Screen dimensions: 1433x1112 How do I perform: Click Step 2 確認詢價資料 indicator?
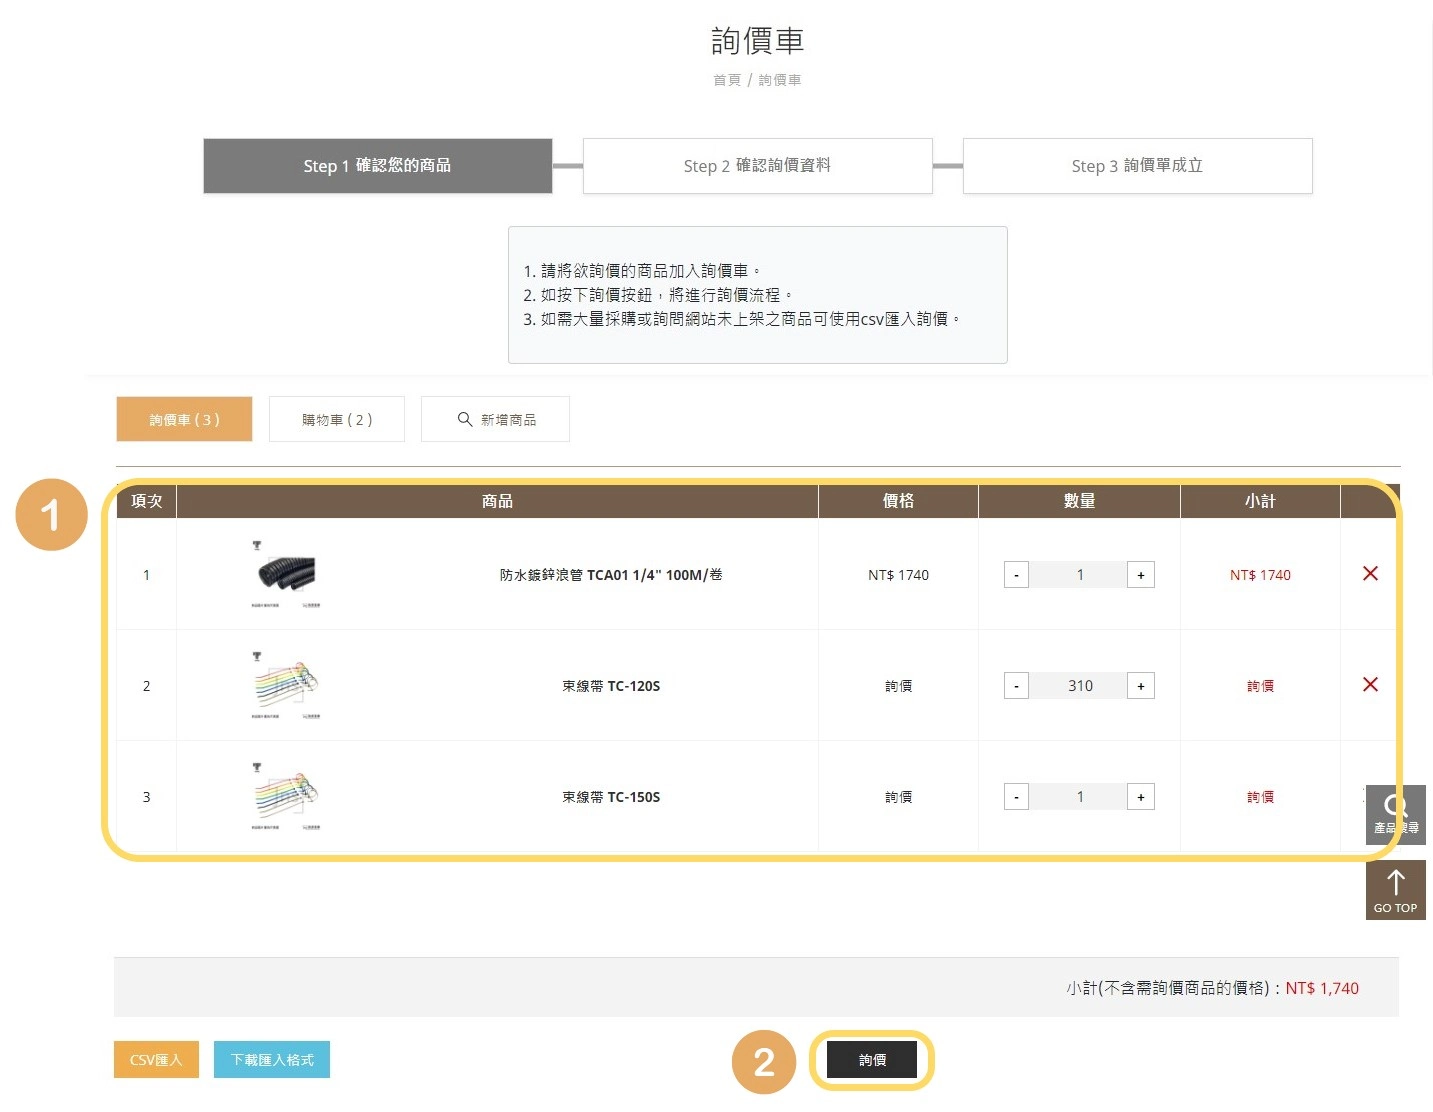757,166
